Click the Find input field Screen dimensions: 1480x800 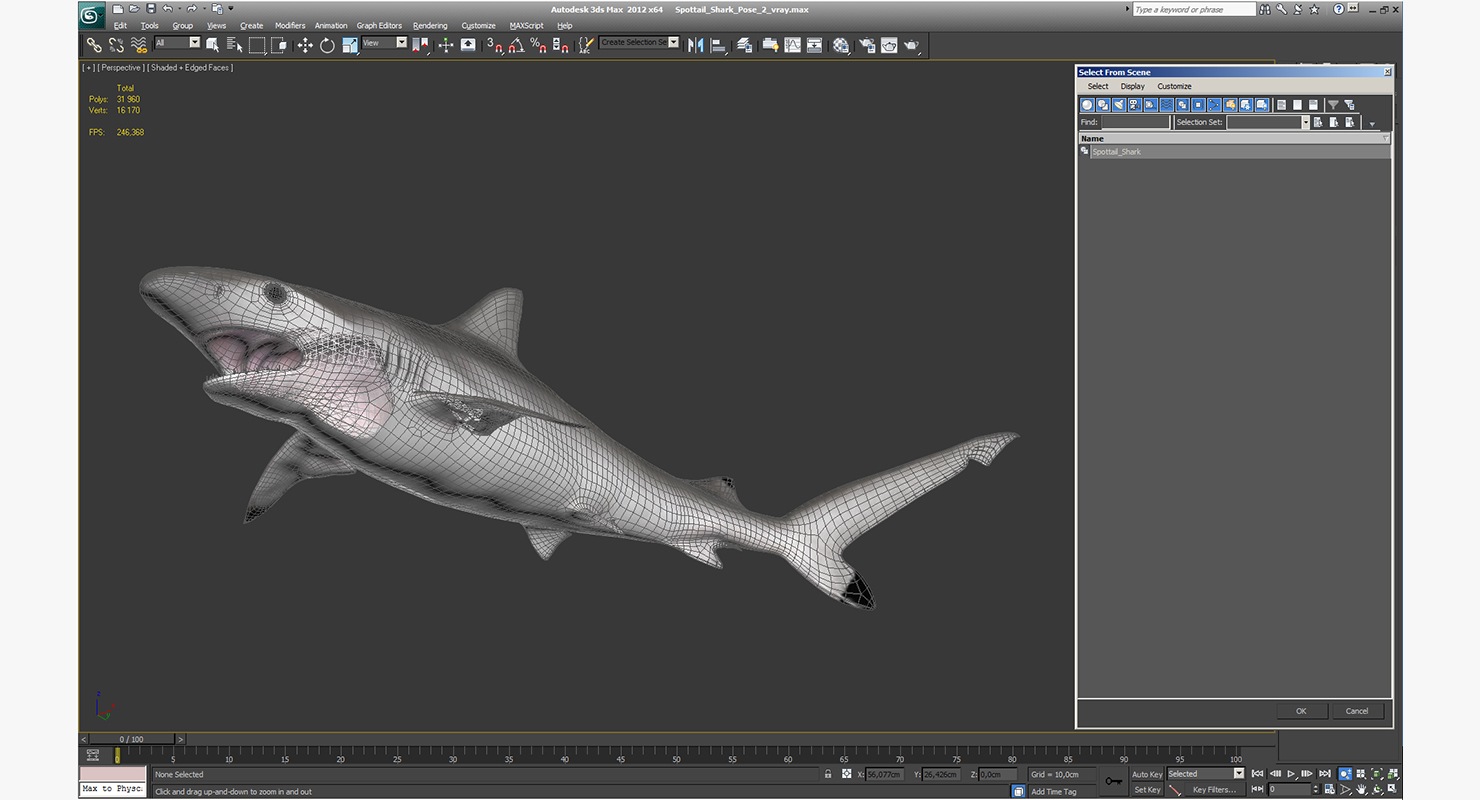coord(1136,122)
